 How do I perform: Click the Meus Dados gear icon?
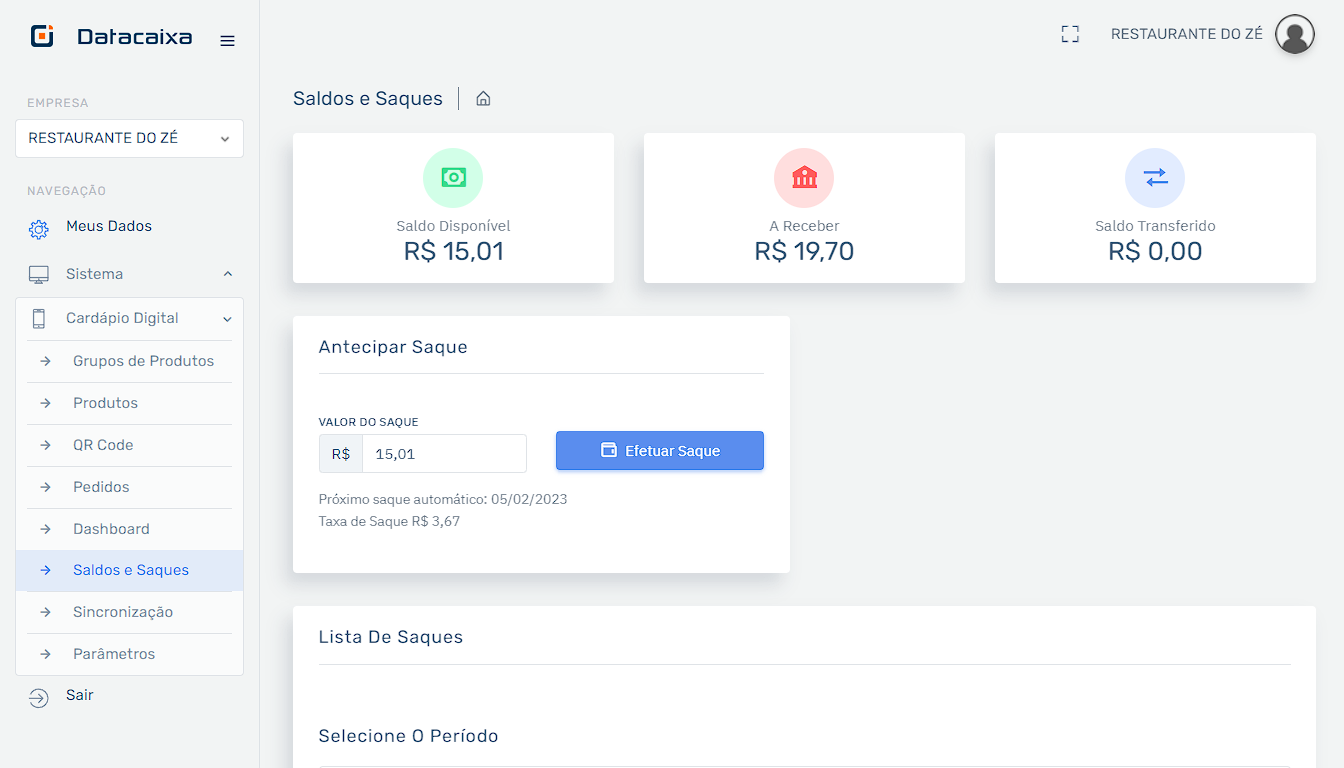[x=39, y=229]
